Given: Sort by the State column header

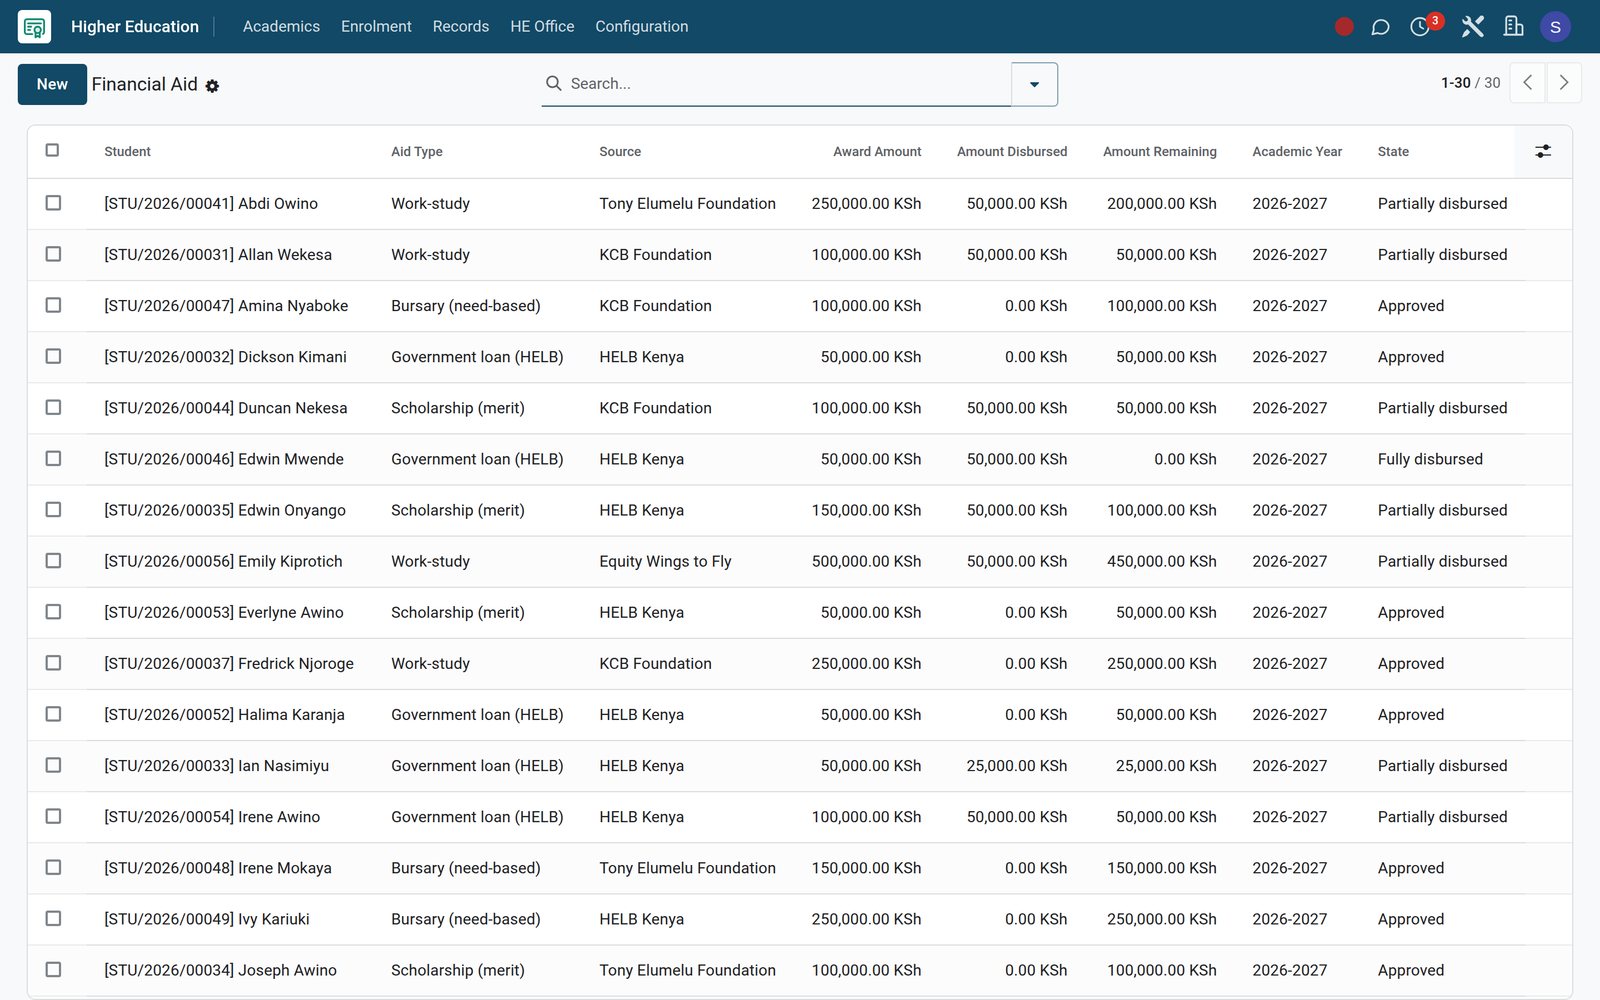Looking at the screenshot, I should pyautogui.click(x=1393, y=152).
